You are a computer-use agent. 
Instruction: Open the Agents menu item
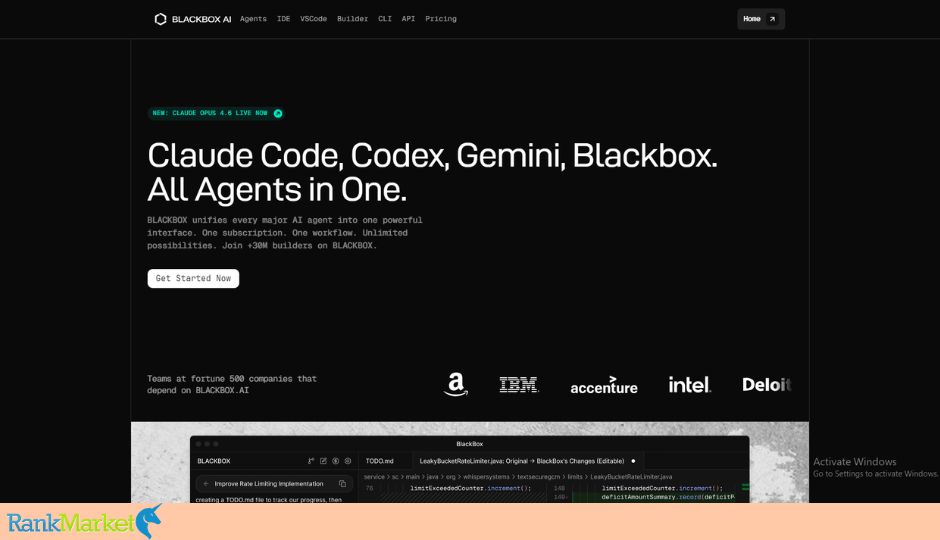click(253, 19)
